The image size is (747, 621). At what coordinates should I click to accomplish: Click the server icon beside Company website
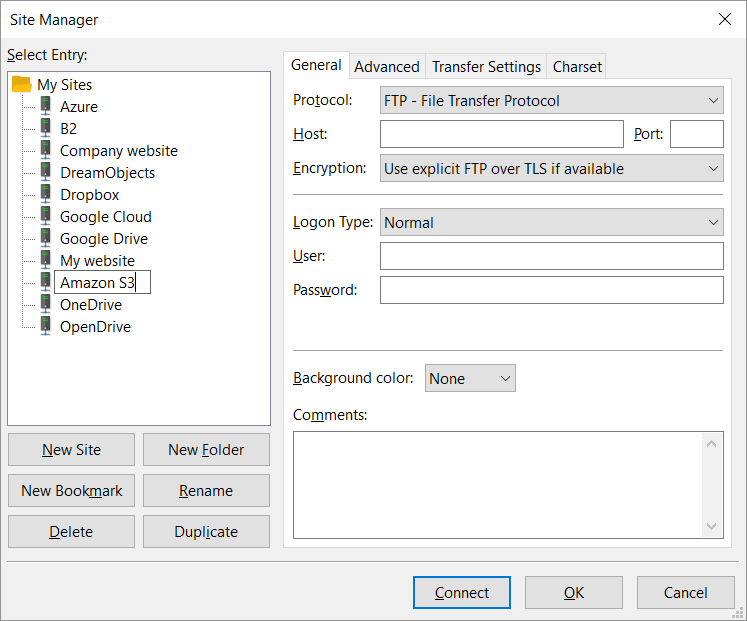coord(46,150)
